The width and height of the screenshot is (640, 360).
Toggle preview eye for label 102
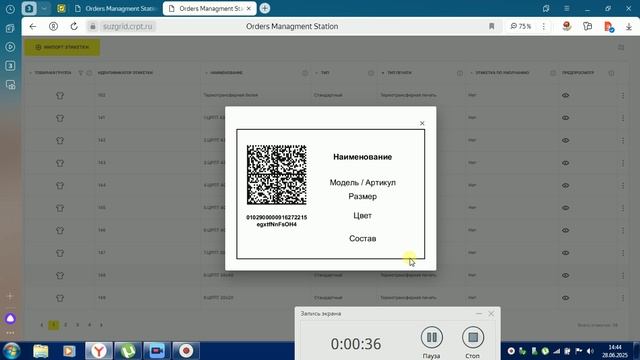[x=565, y=96]
